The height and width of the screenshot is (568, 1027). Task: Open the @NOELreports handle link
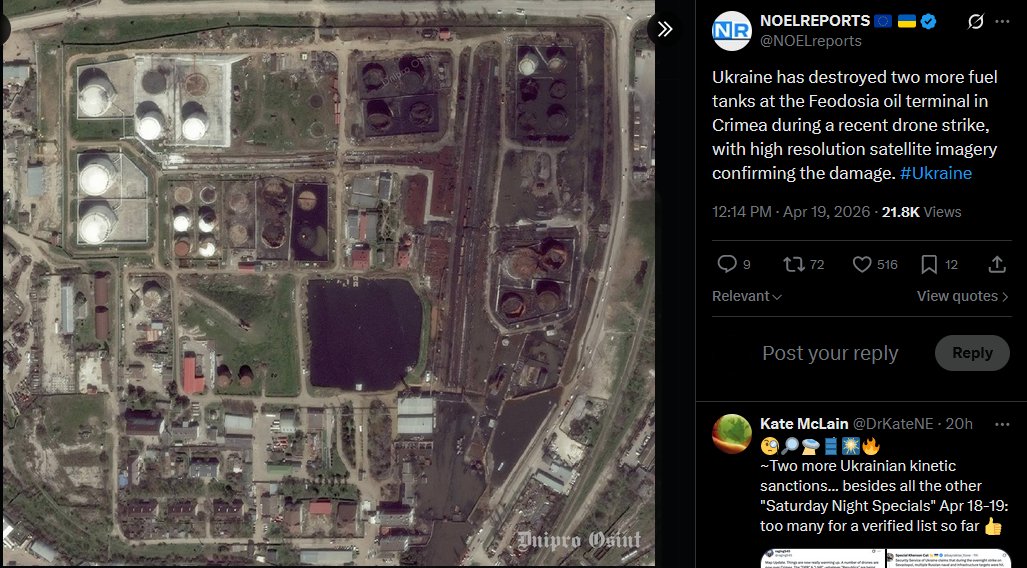click(810, 41)
